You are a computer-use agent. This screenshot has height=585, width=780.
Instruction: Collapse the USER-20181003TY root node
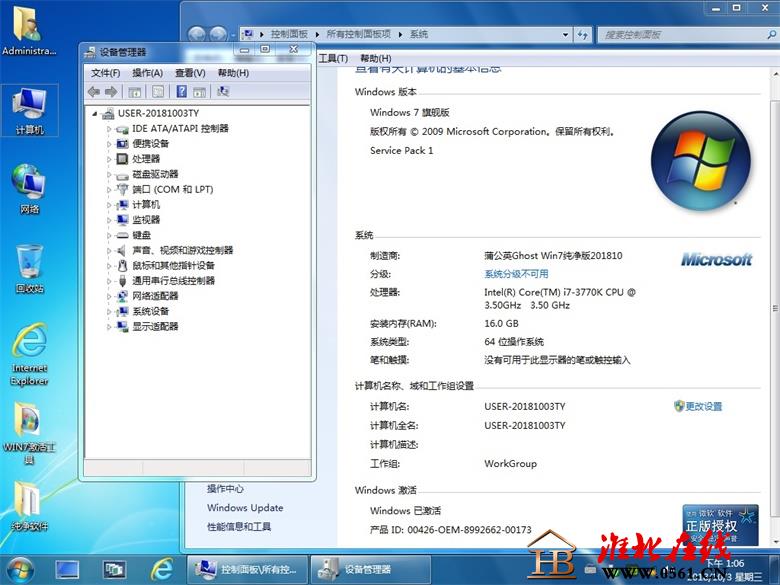tap(95, 114)
